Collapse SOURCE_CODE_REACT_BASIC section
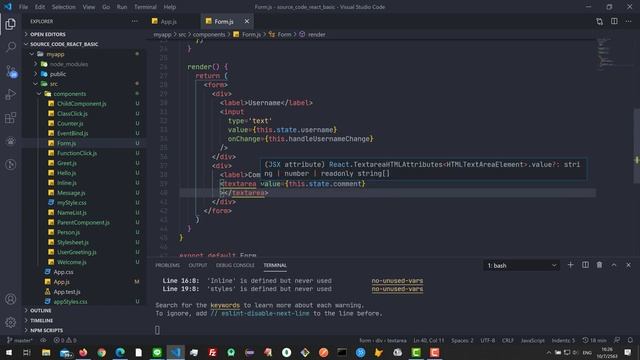The image size is (640, 360). tap(64, 44)
